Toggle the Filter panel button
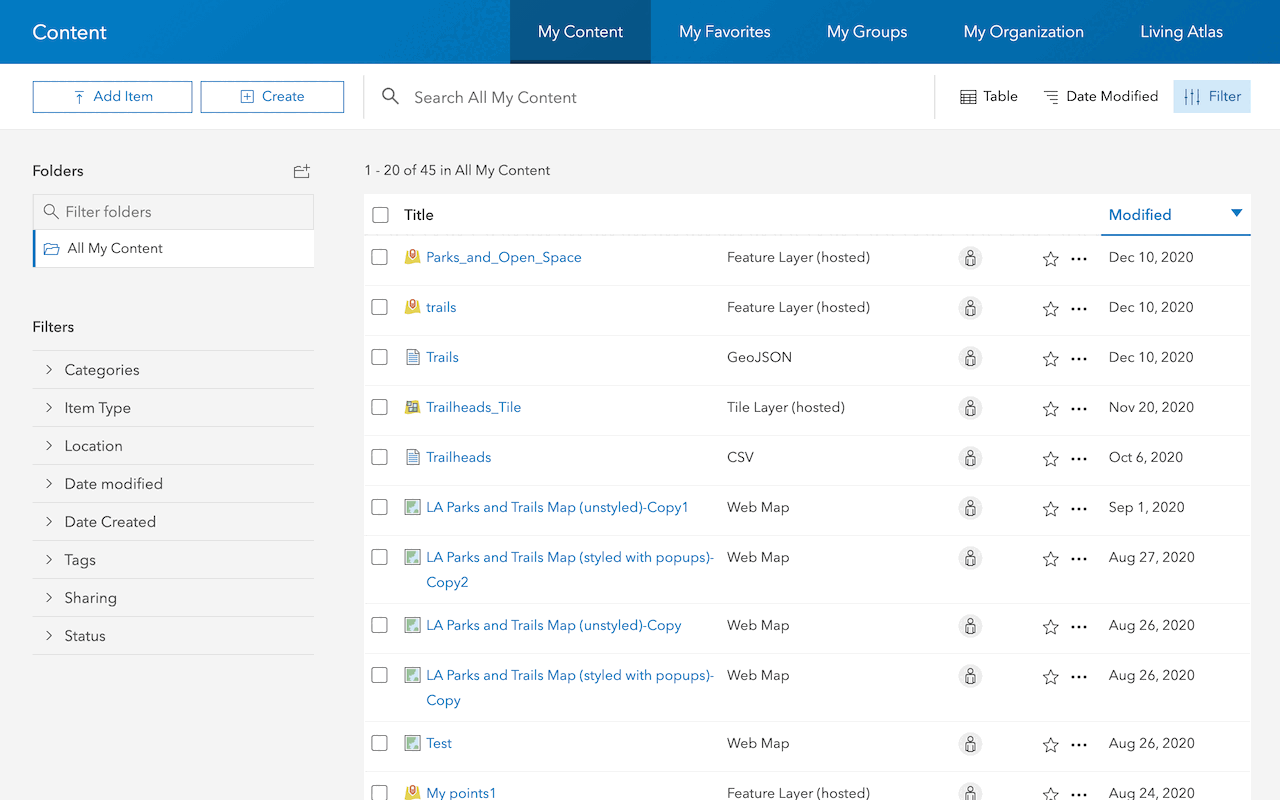Screen dimensions: 1280x800 point(1211,97)
